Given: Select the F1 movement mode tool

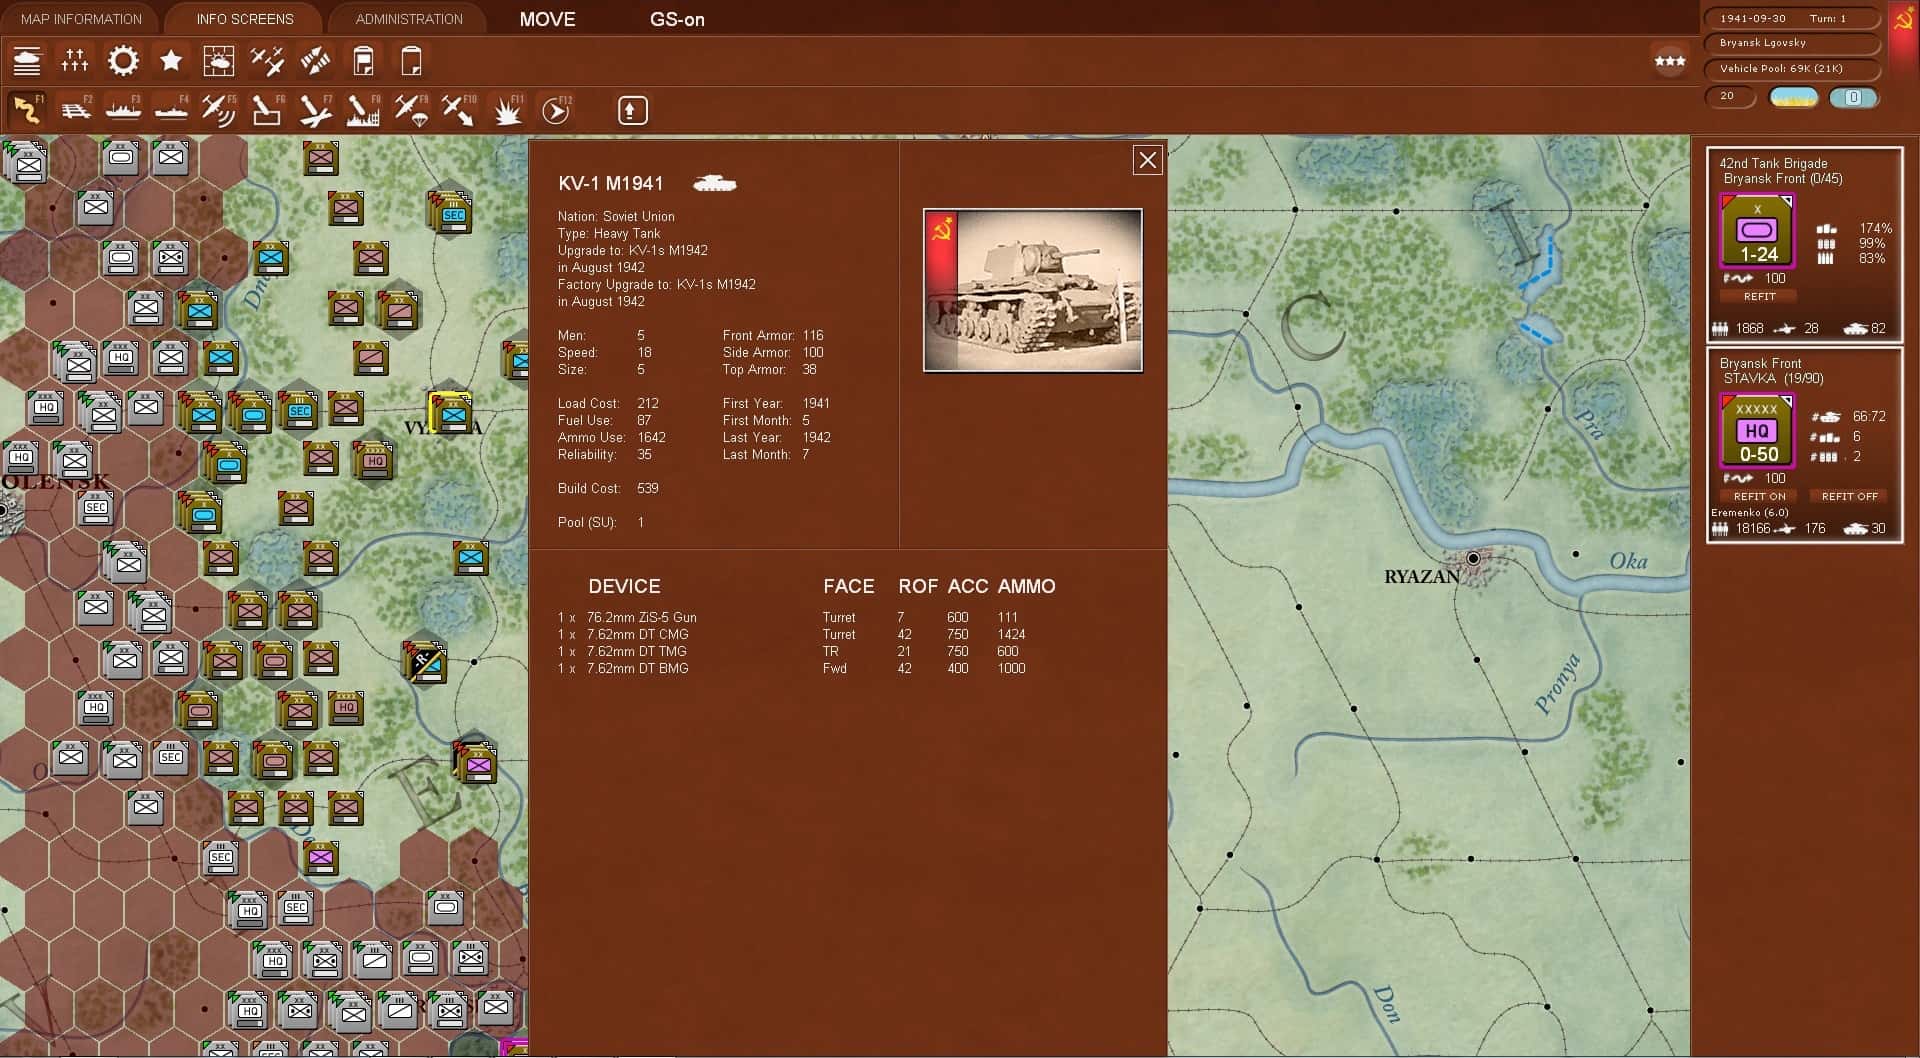Looking at the screenshot, I should 27,110.
